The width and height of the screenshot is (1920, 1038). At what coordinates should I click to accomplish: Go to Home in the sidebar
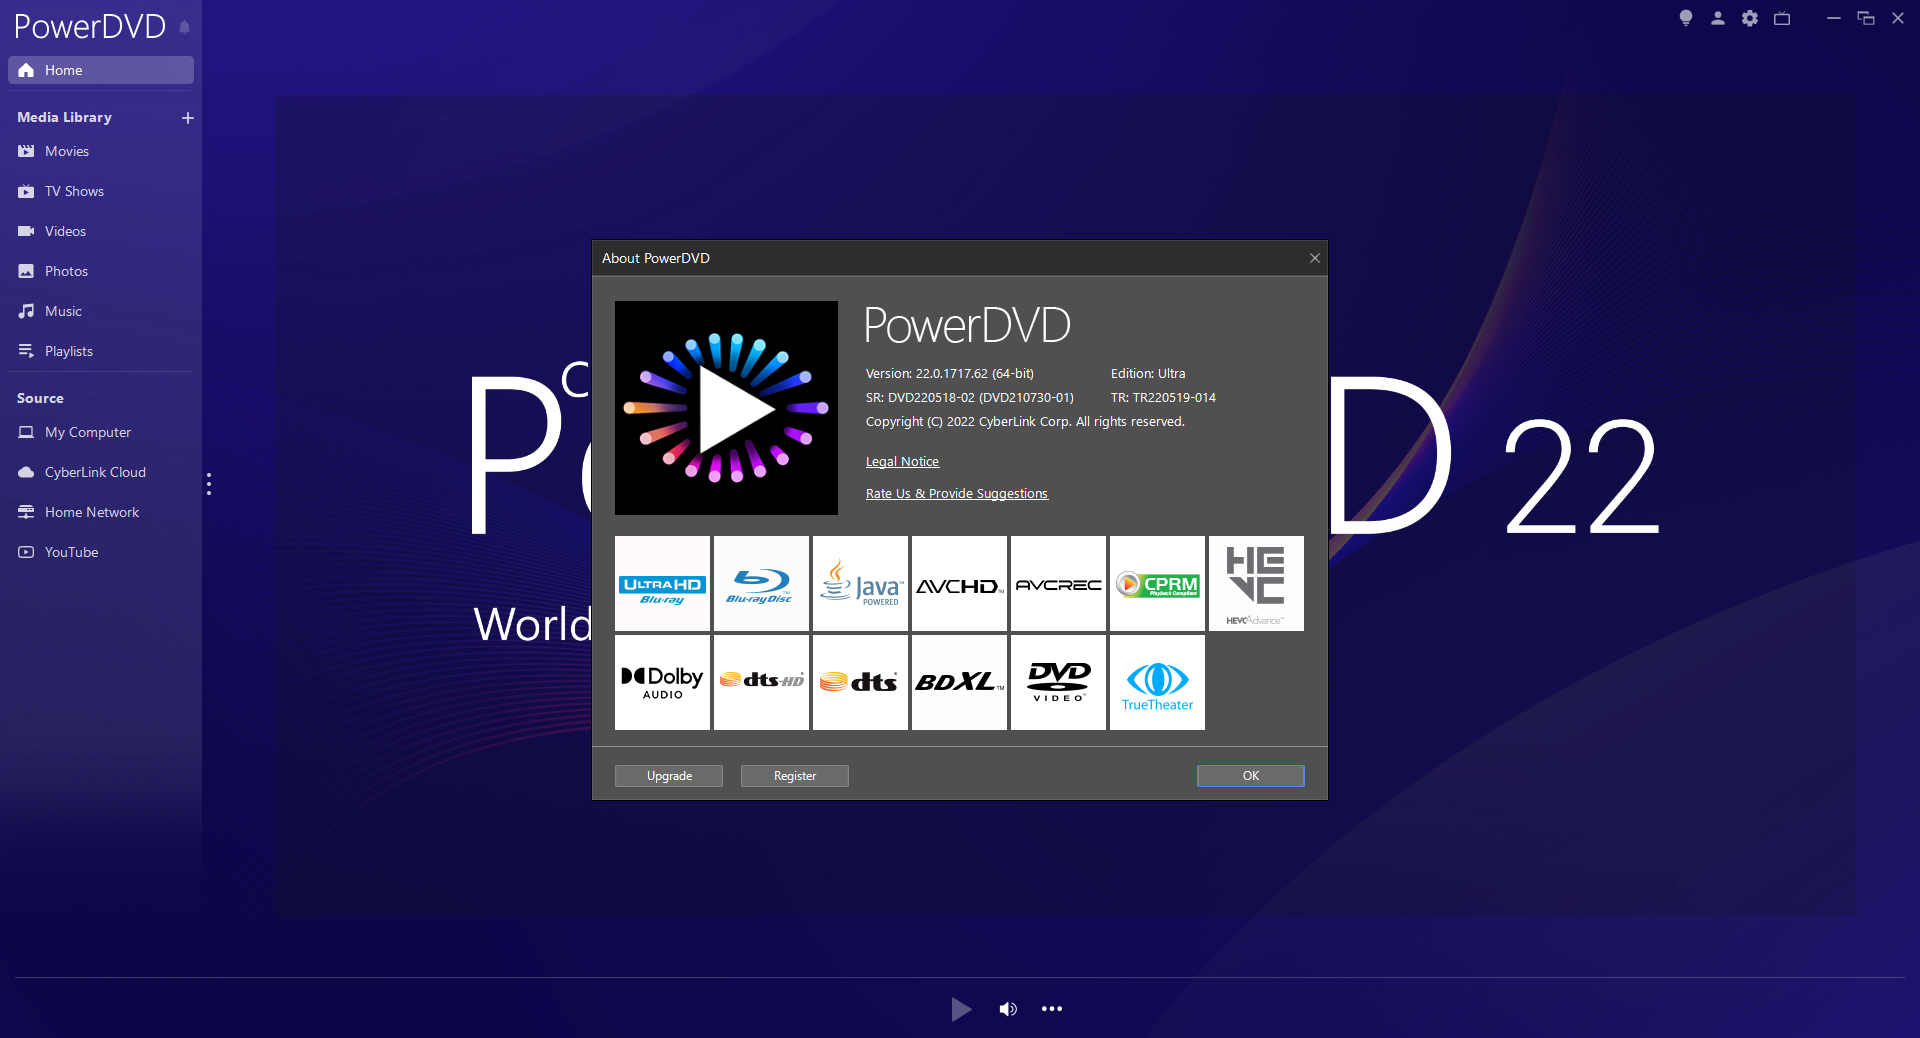click(100, 70)
